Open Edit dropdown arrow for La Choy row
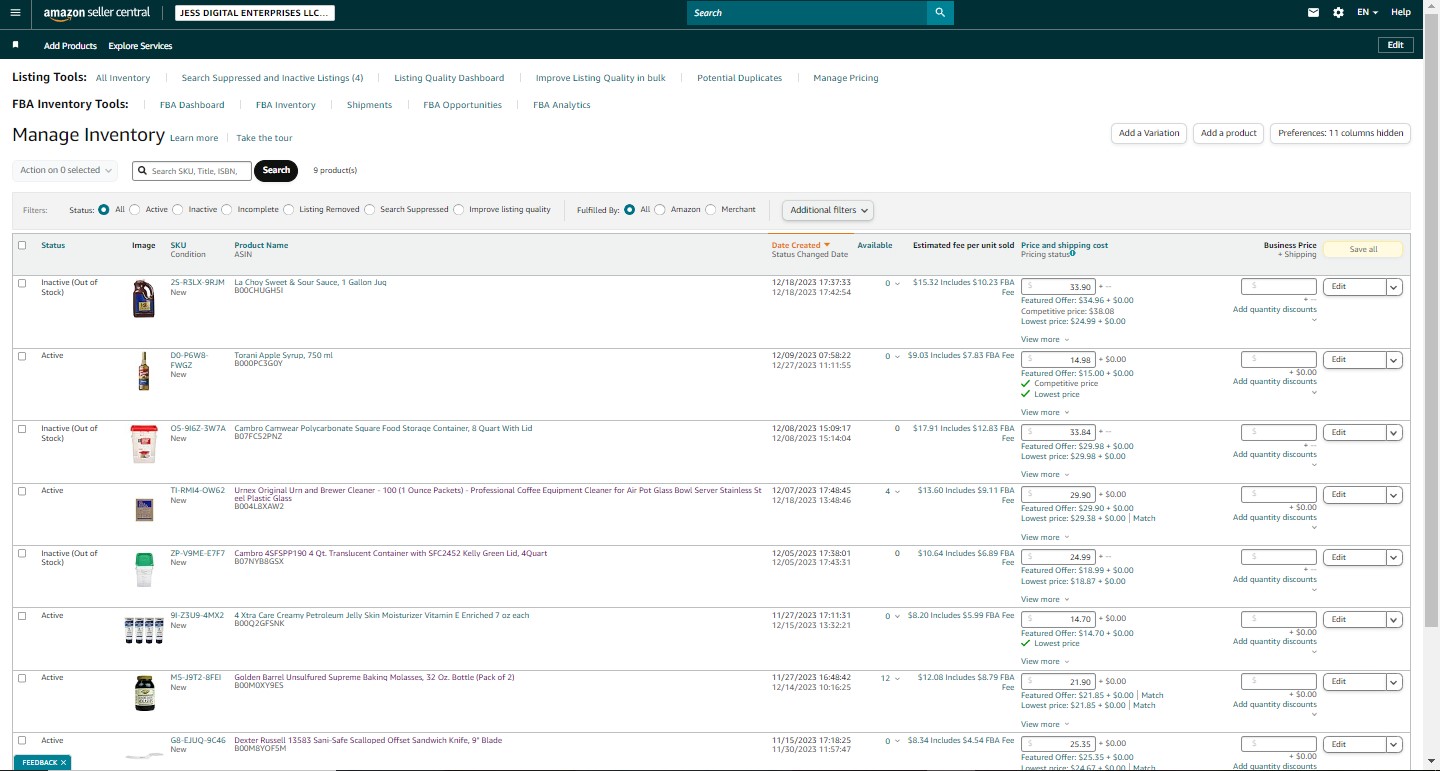The height and width of the screenshot is (771, 1440). coord(1394,287)
